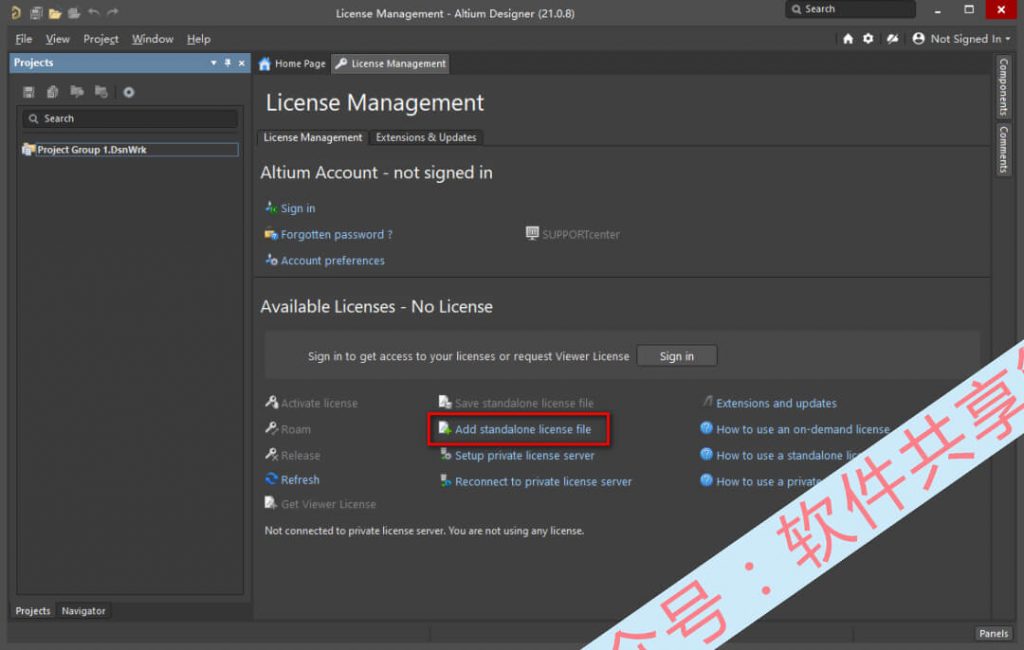This screenshot has width=1024, height=650.
Task: Select the License Management document tab with key icon
Action: (391, 63)
